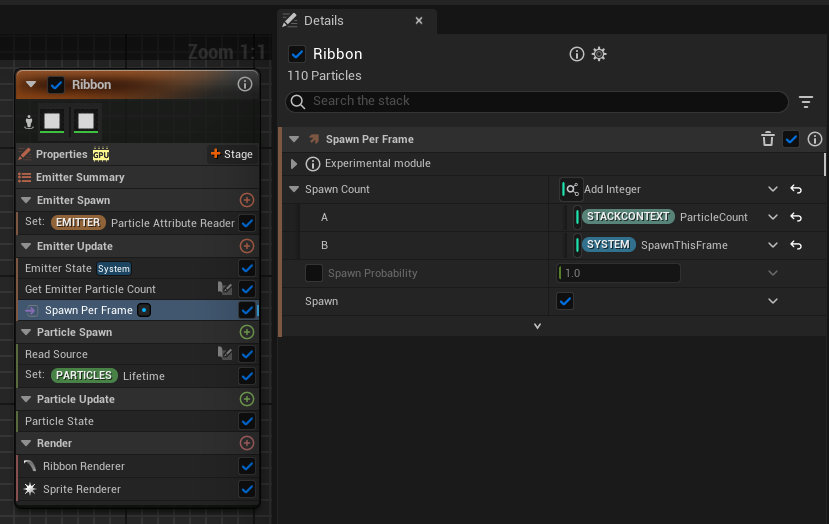829x524 pixels.
Task: Click the Ribbon Renderer curve icon
Action: point(30,466)
